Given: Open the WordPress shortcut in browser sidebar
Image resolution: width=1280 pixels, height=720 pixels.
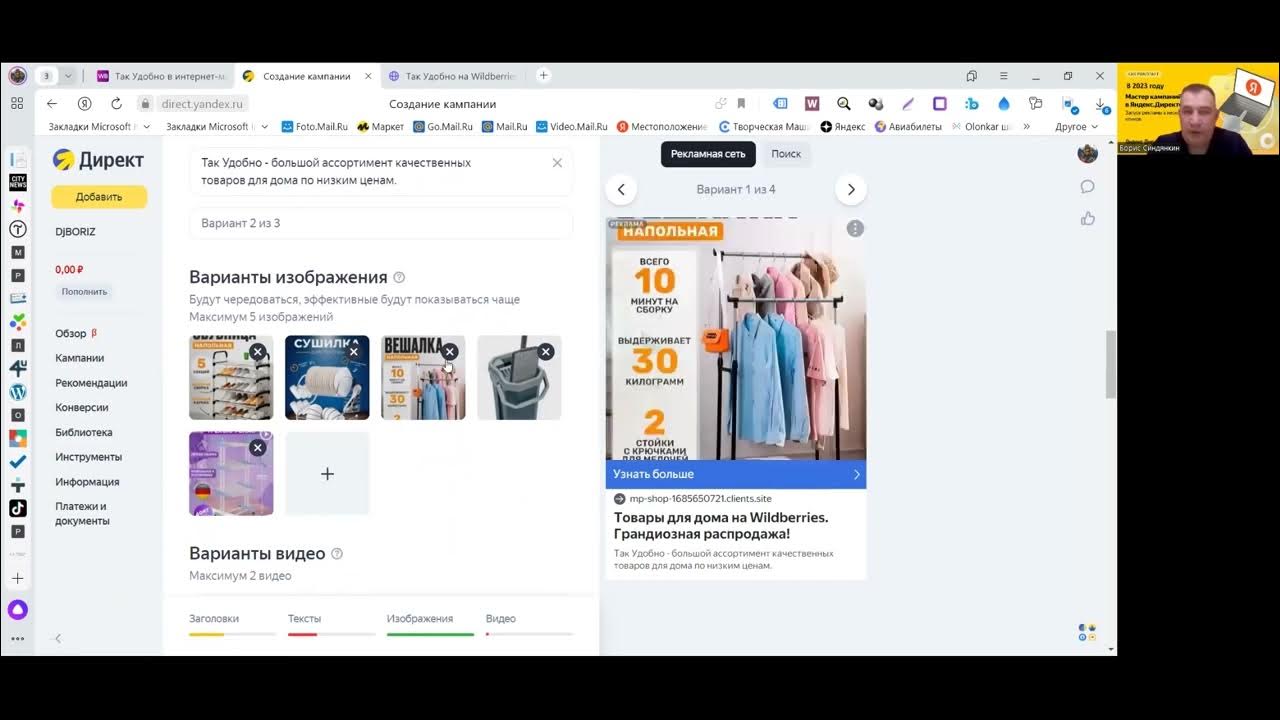Looking at the screenshot, I should [18, 392].
